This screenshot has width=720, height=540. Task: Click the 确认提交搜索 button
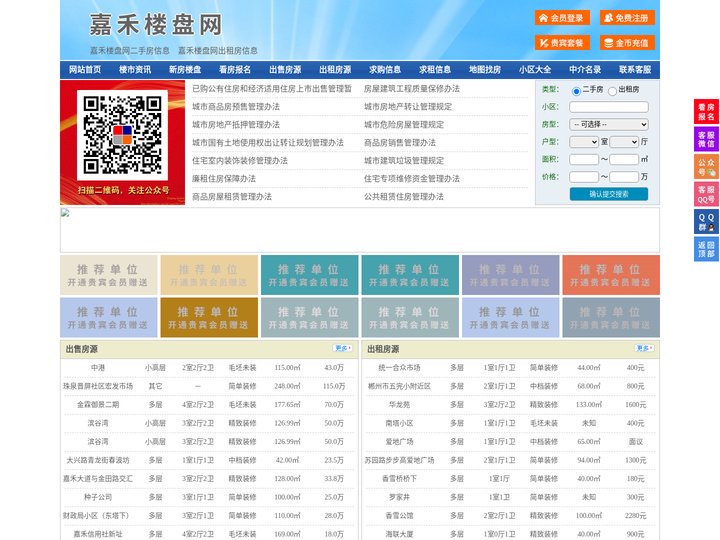click(x=609, y=194)
